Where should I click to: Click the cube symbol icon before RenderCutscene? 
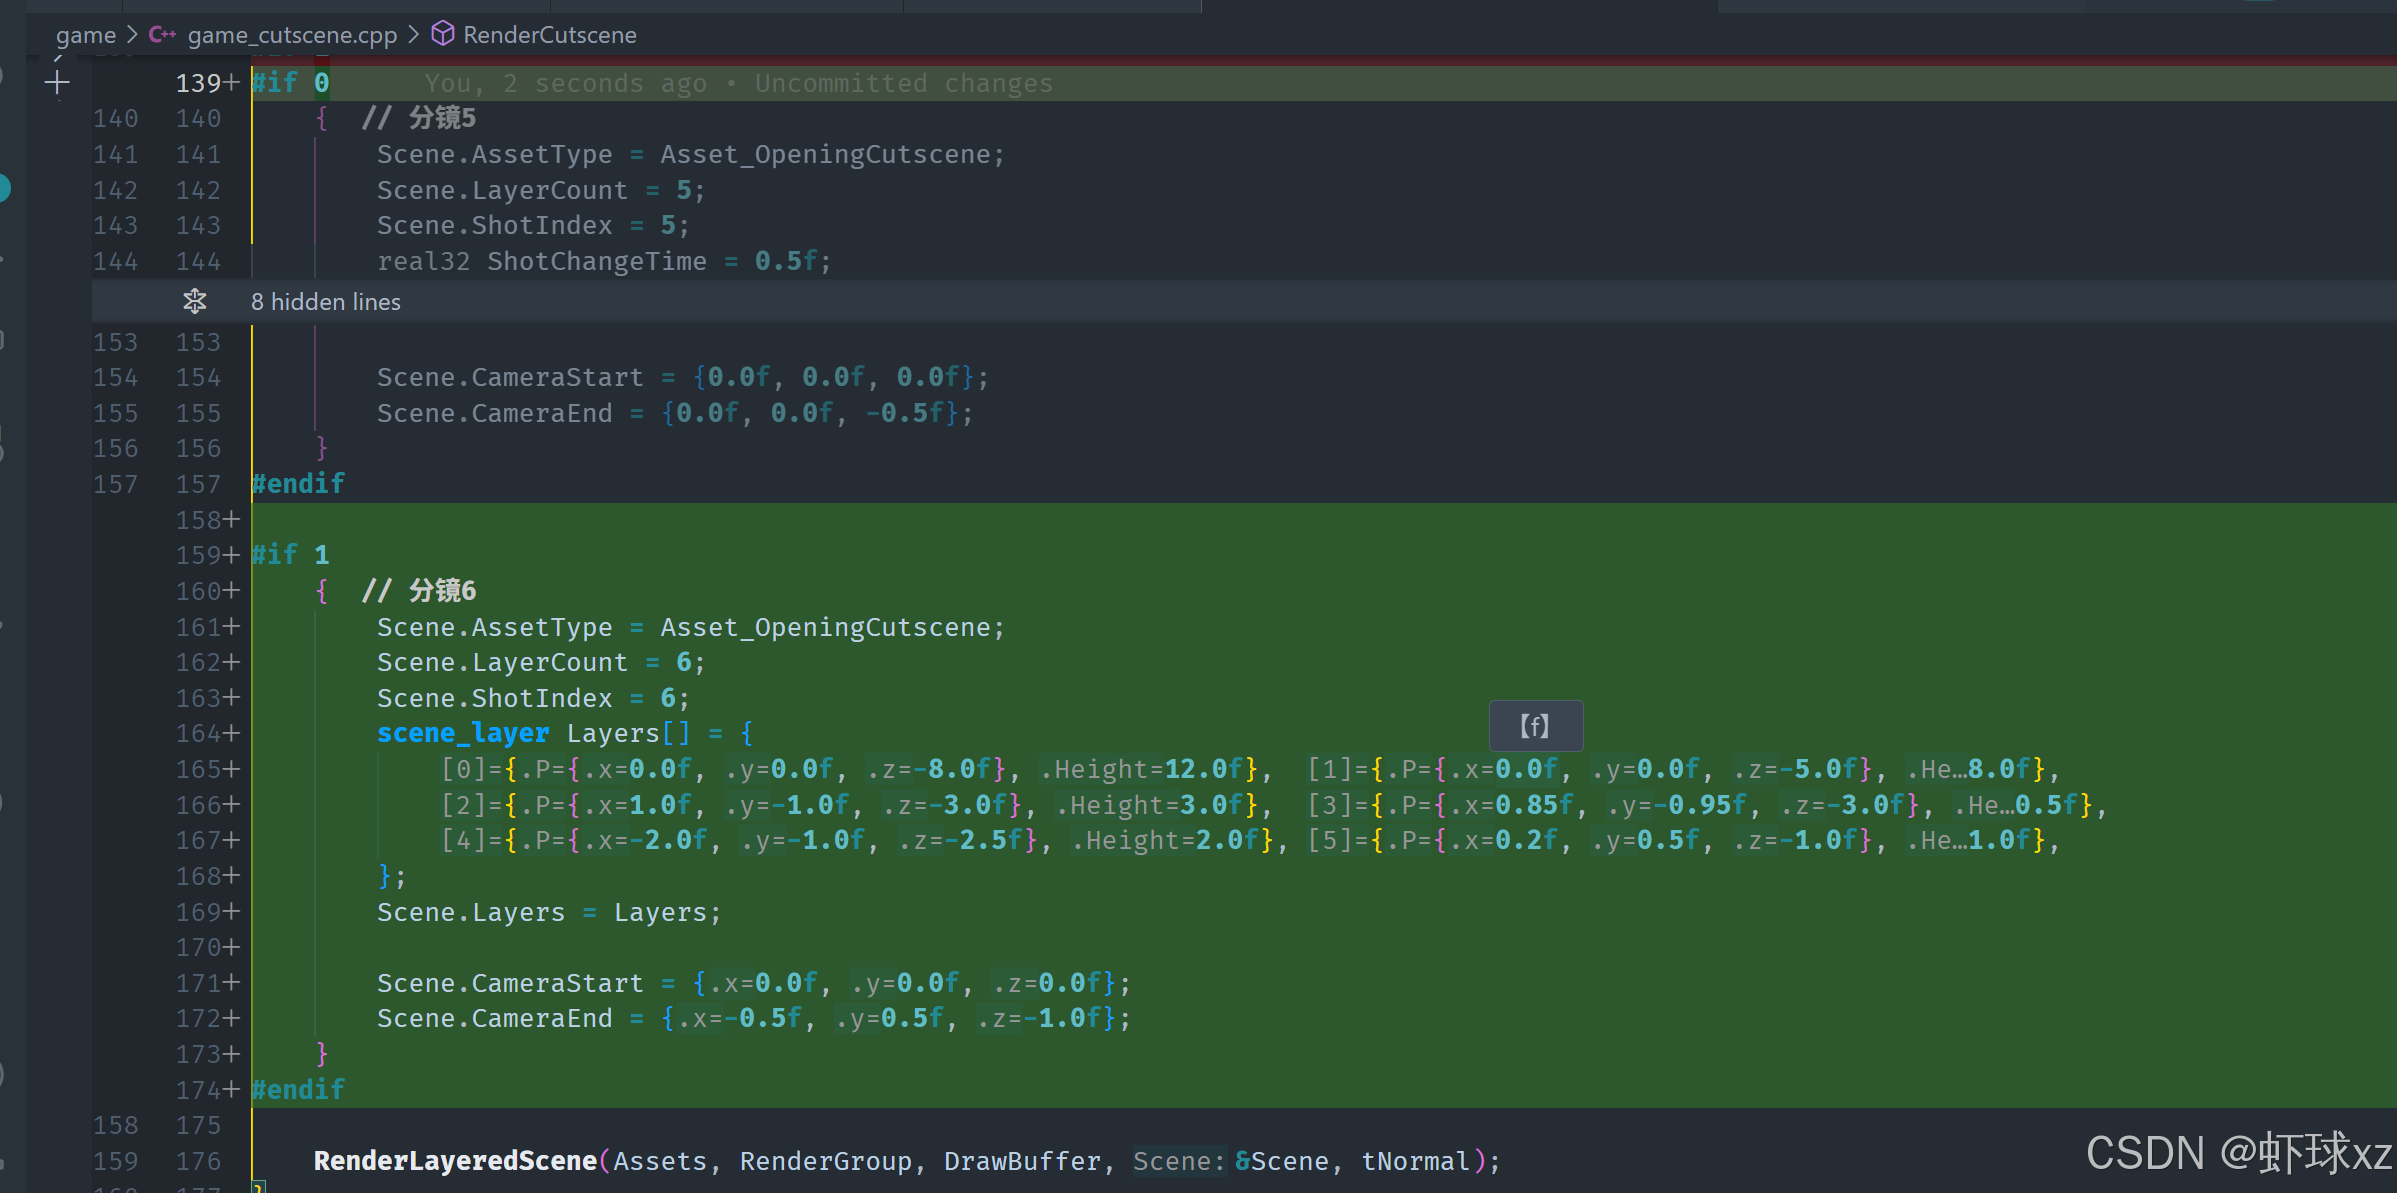442,35
